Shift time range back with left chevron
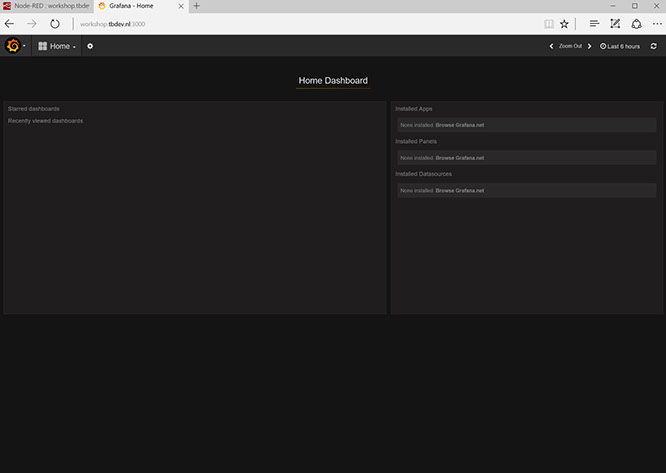The image size is (666, 473). [551, 46]
